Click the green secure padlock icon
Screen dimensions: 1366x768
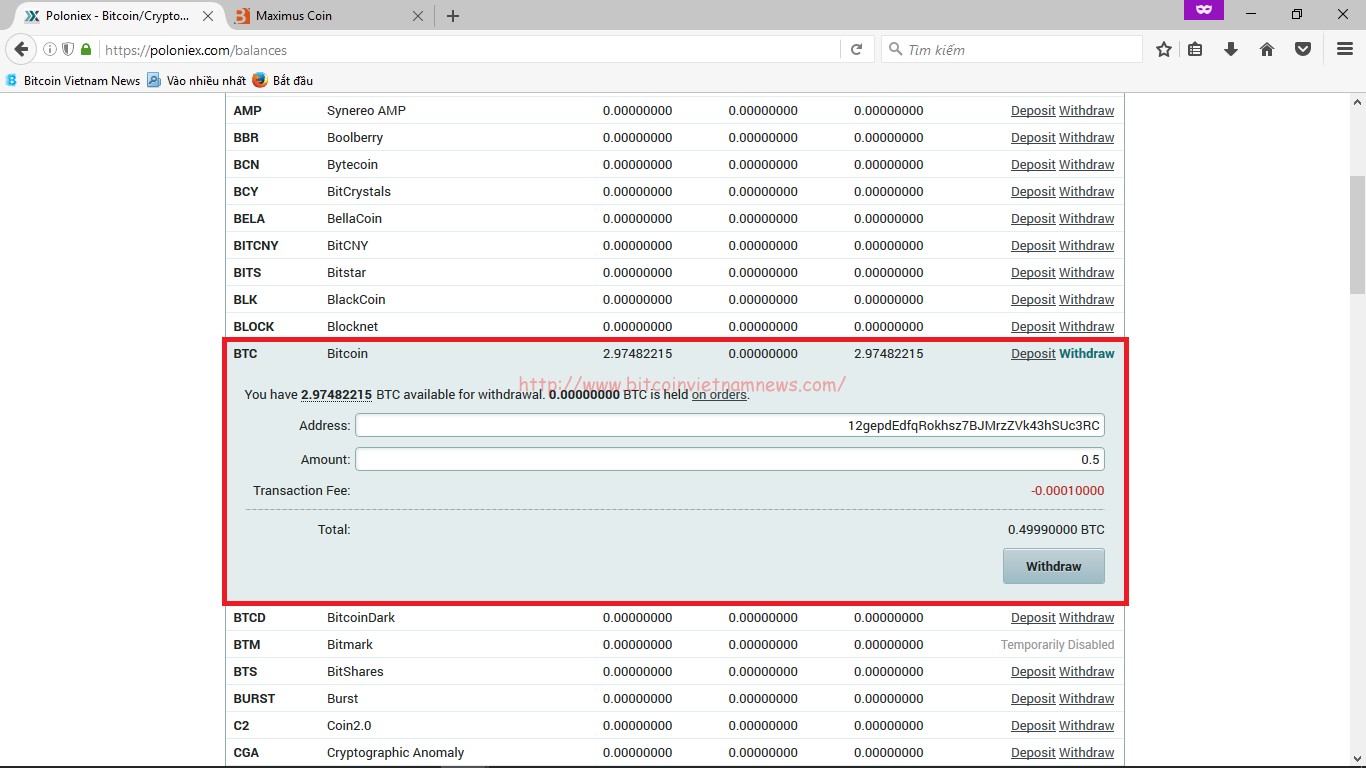86,49
